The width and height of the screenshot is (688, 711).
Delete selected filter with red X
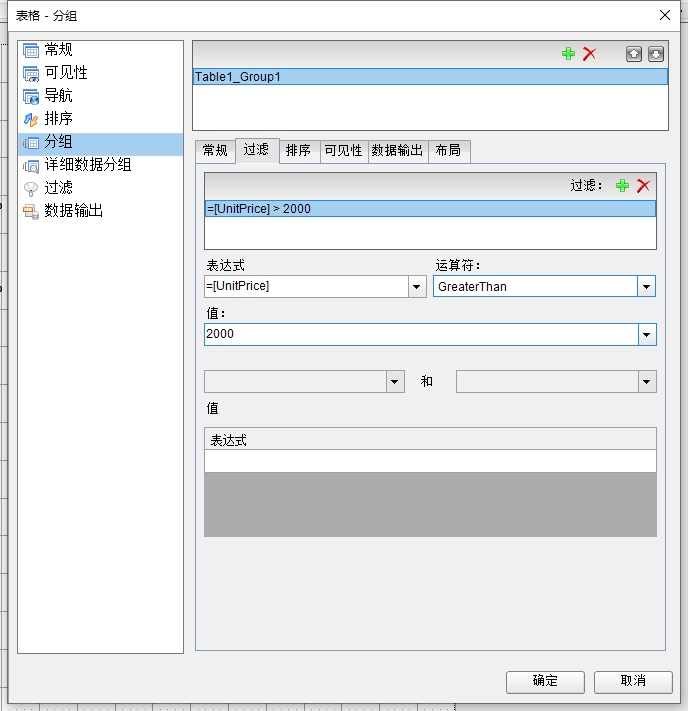643,186
